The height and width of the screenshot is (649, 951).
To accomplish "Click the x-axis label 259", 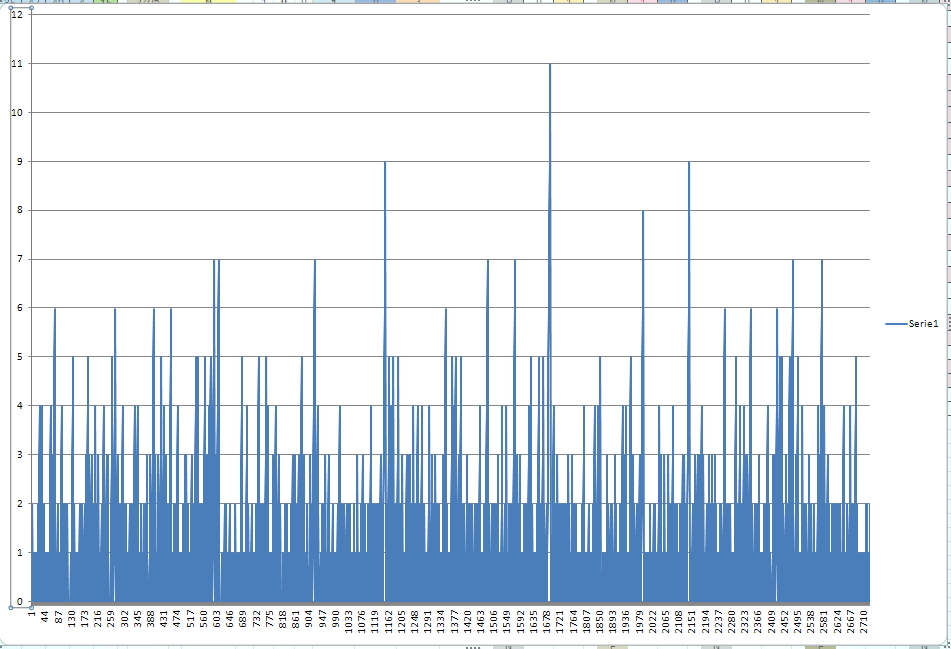I will click(x=110, y=618).
